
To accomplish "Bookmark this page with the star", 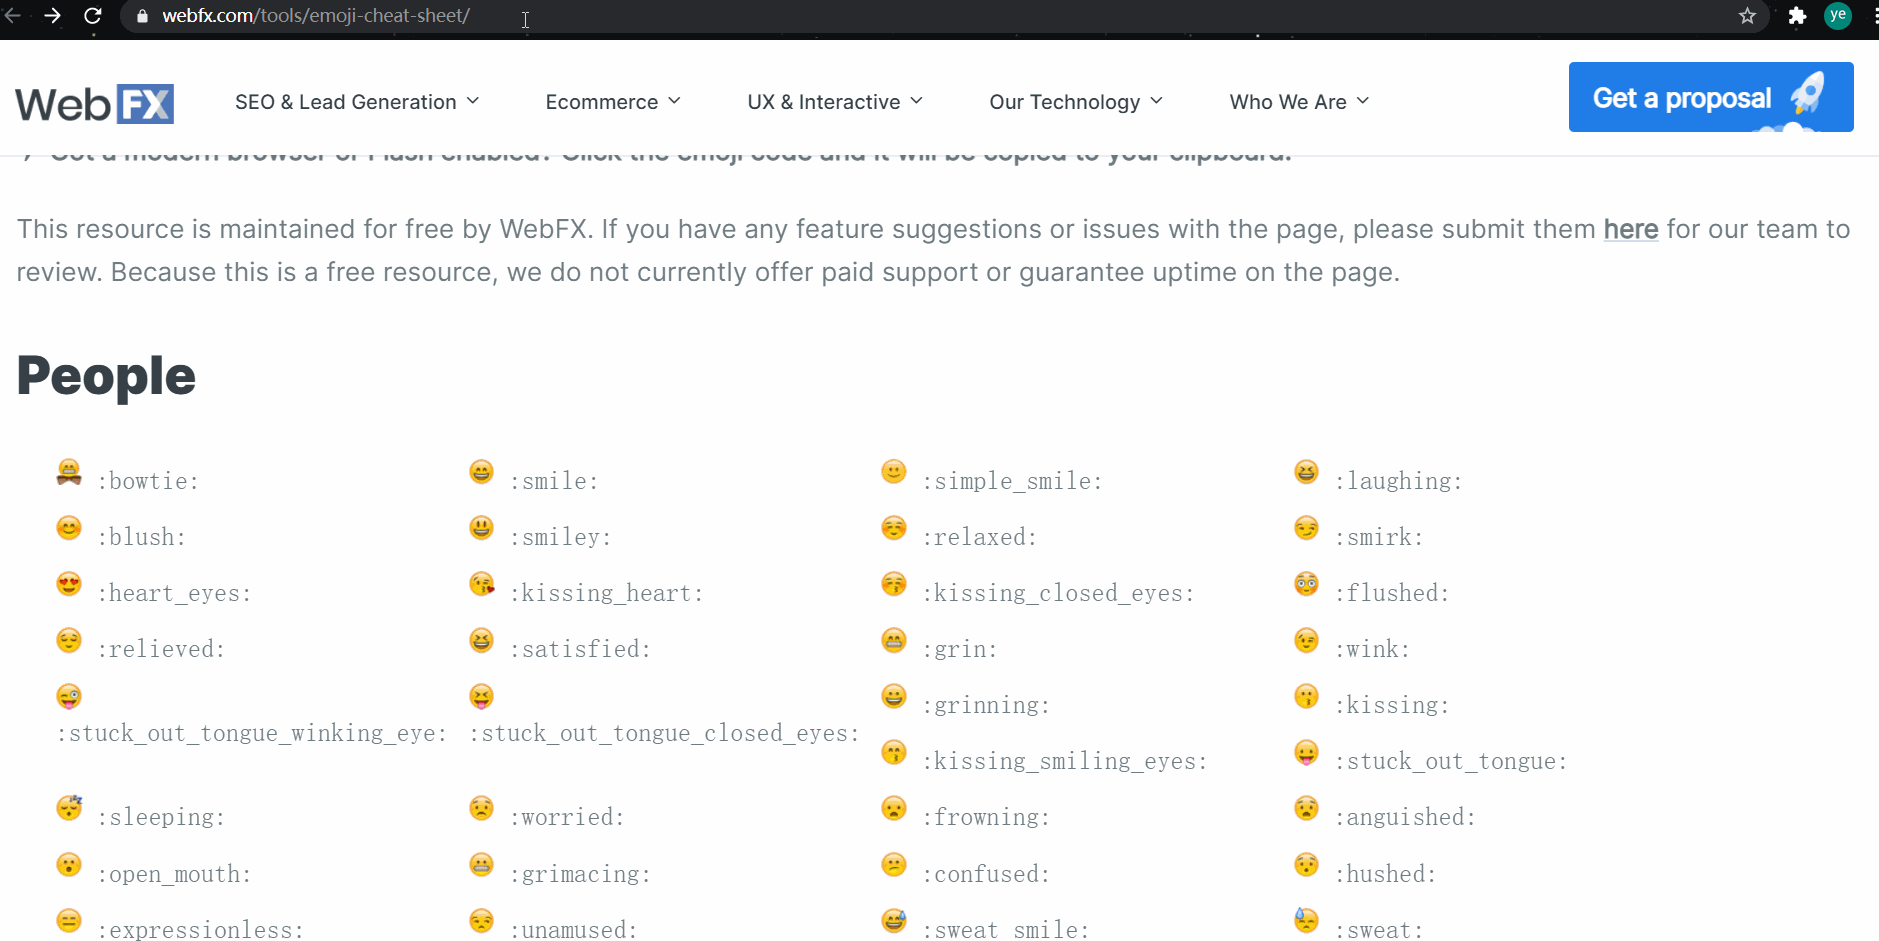I will click(x=1747, y=16).
